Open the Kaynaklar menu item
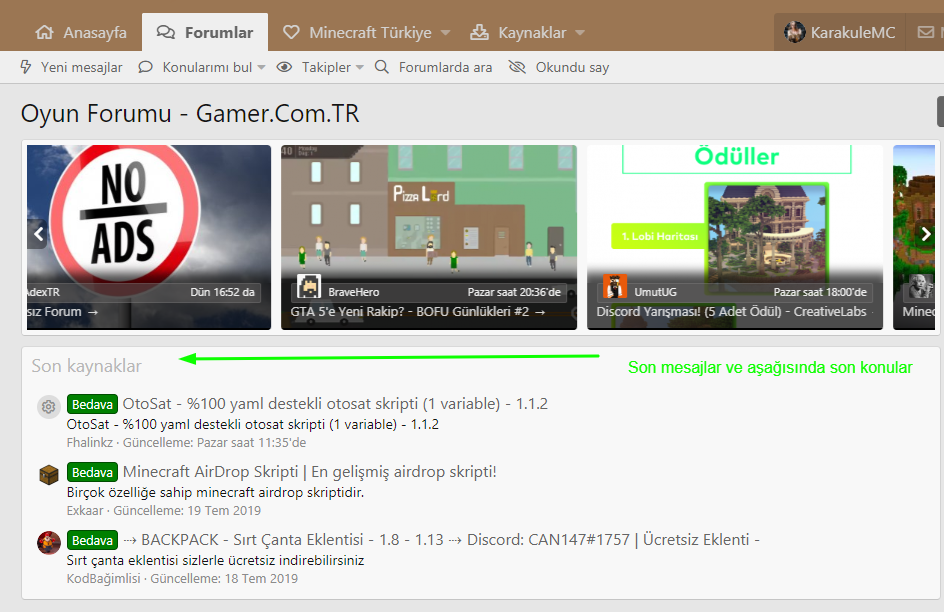 [532, 32]
